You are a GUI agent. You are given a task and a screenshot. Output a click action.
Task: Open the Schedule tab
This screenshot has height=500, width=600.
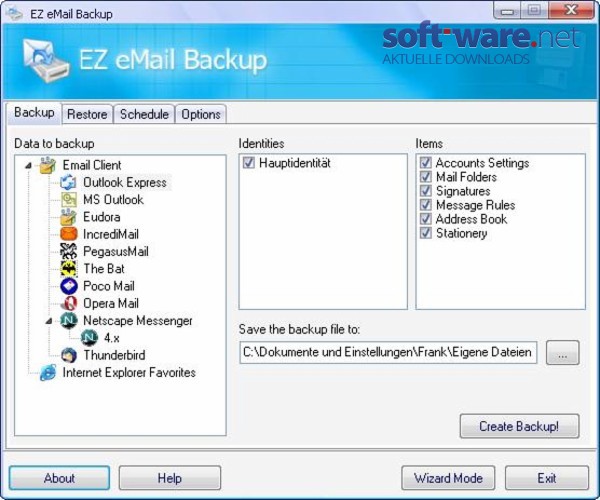click(x=144, y=114)
